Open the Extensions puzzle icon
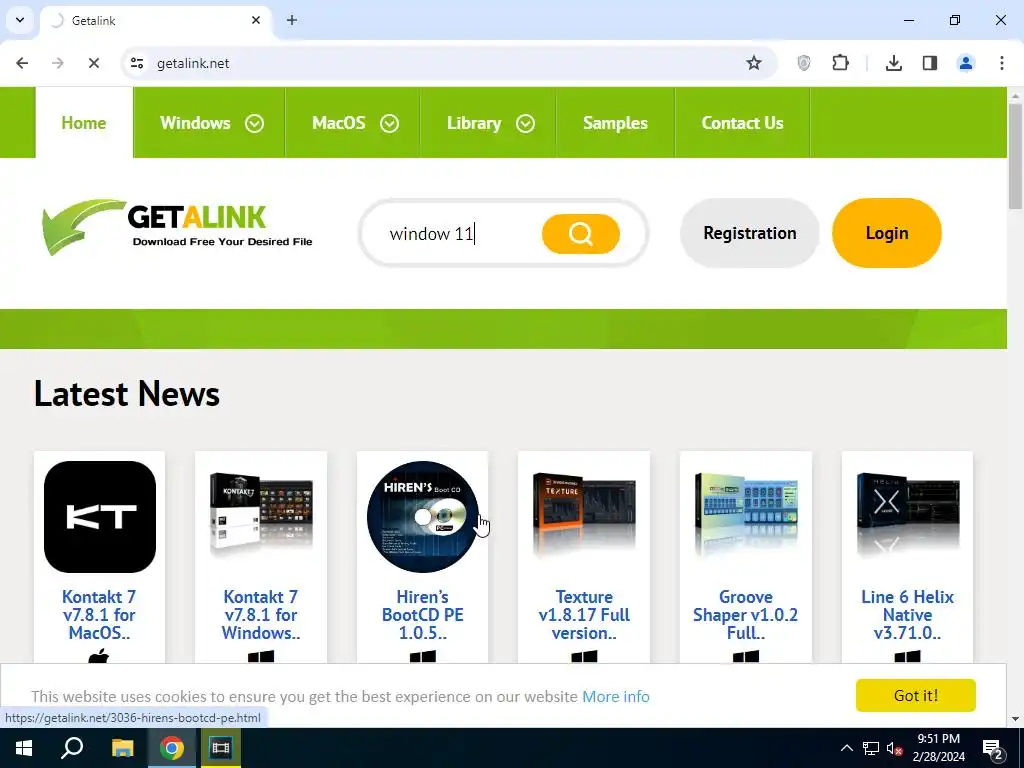The height and width of the screenshot is (768, 1024). click(840, 63)
